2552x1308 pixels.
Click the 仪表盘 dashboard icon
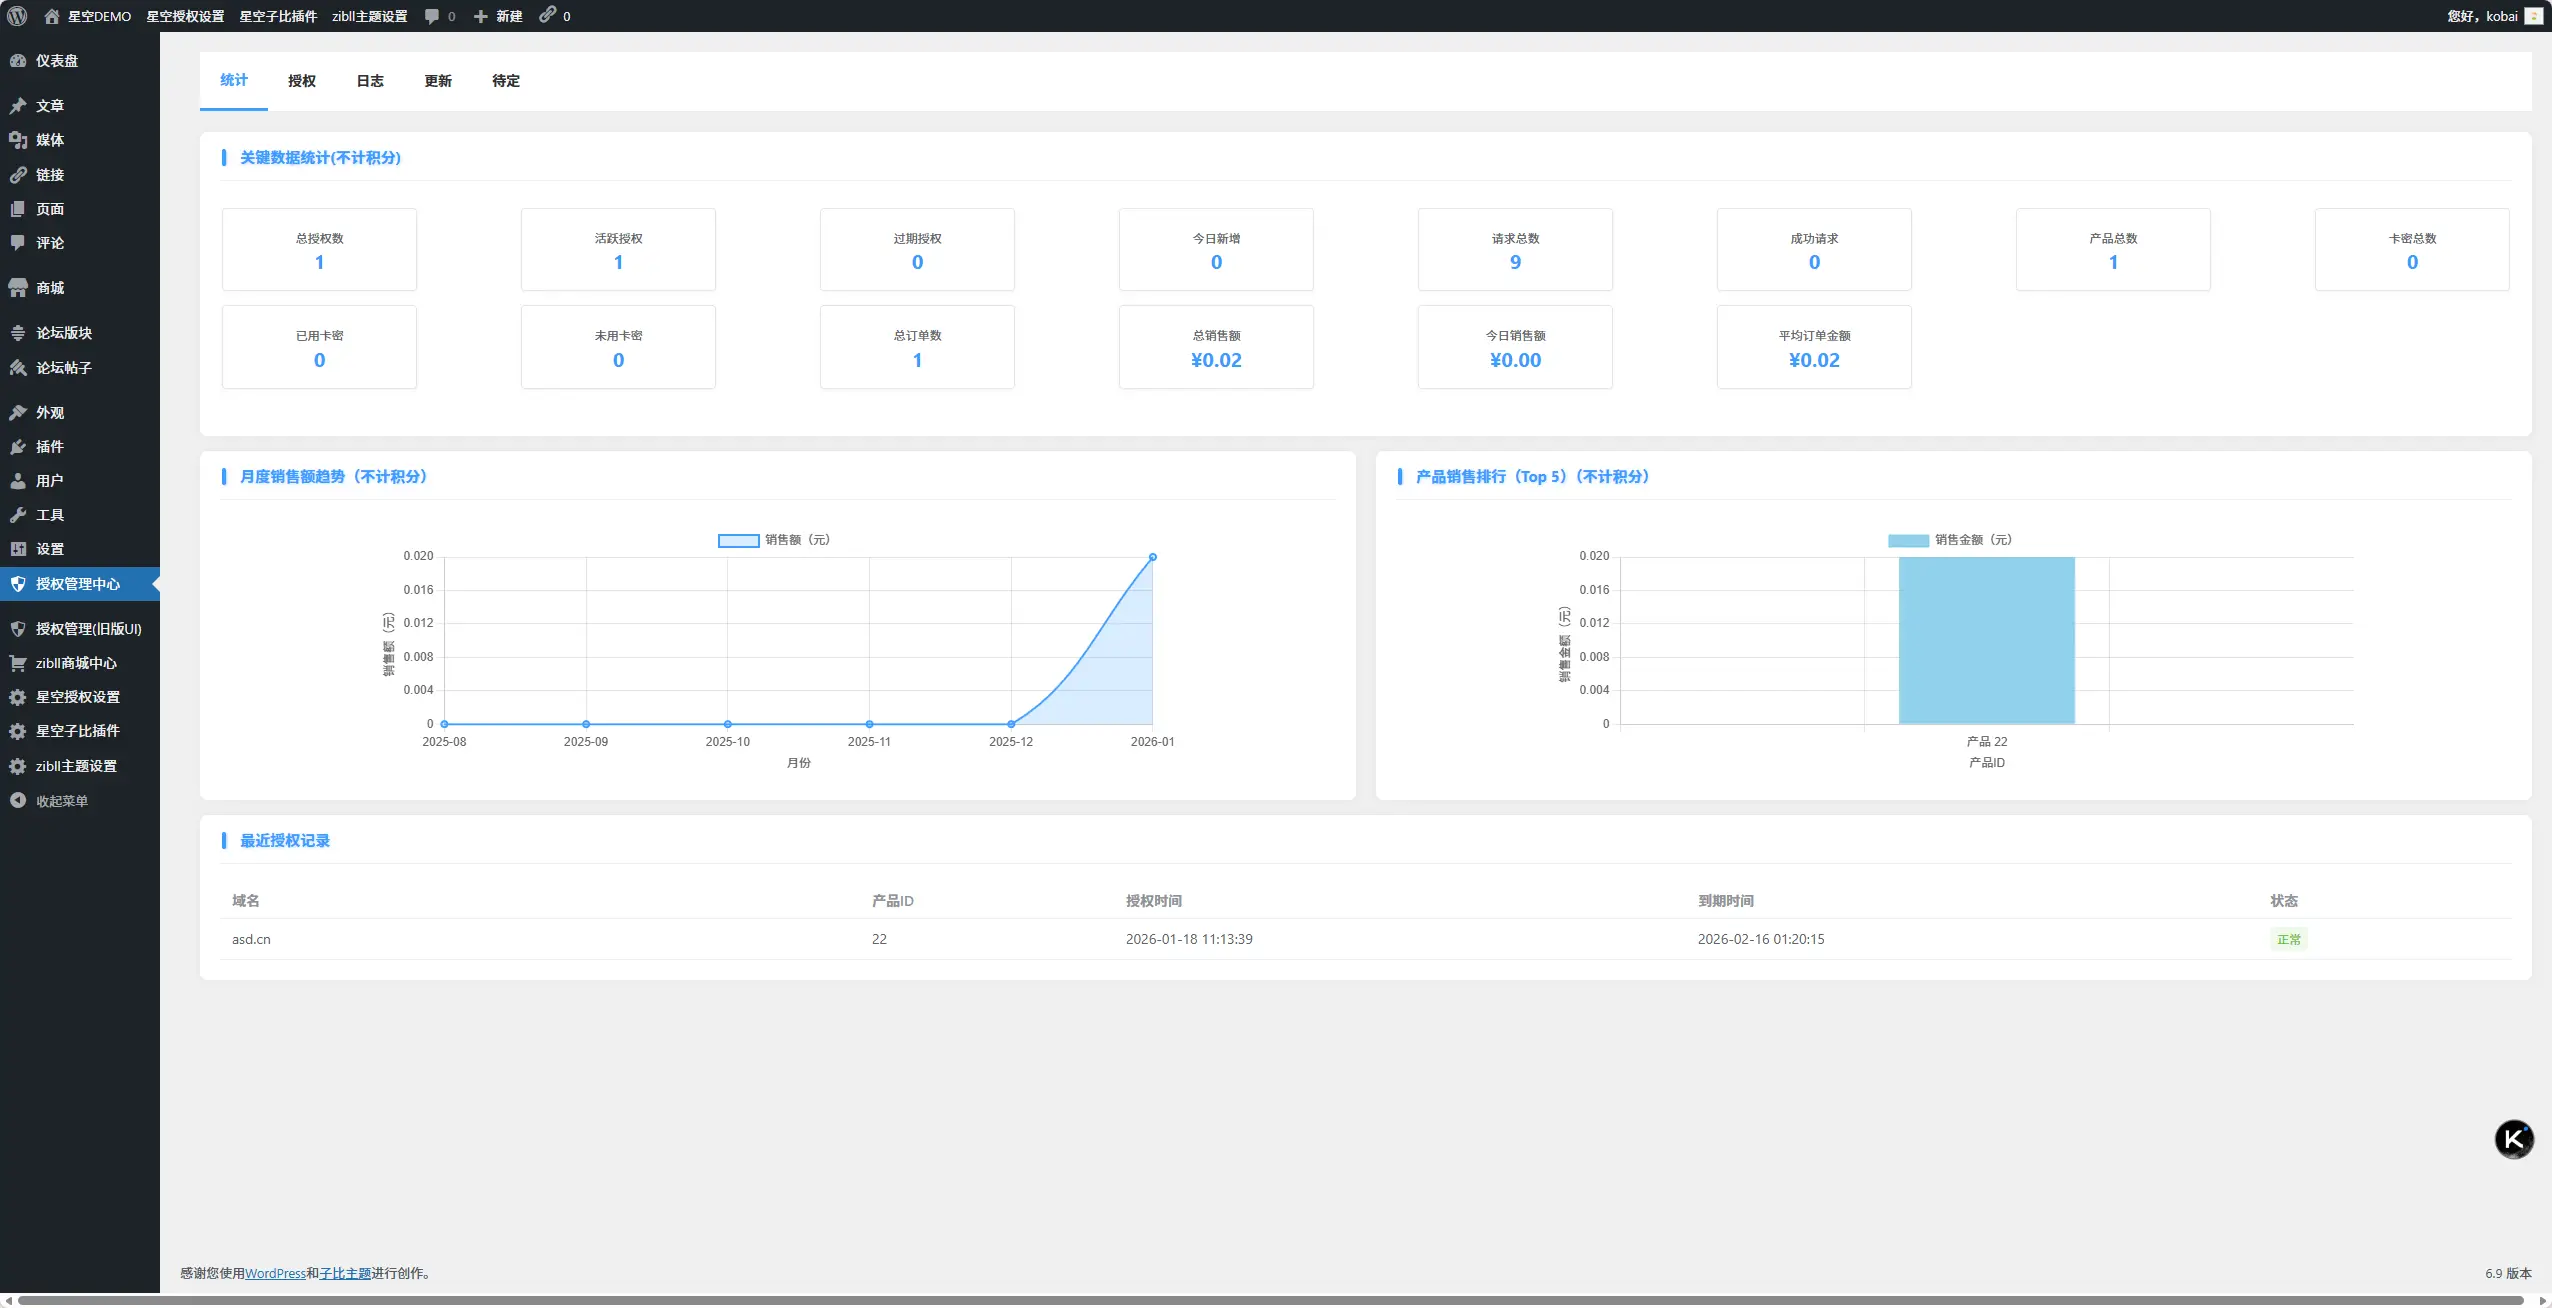pos(18,61)
